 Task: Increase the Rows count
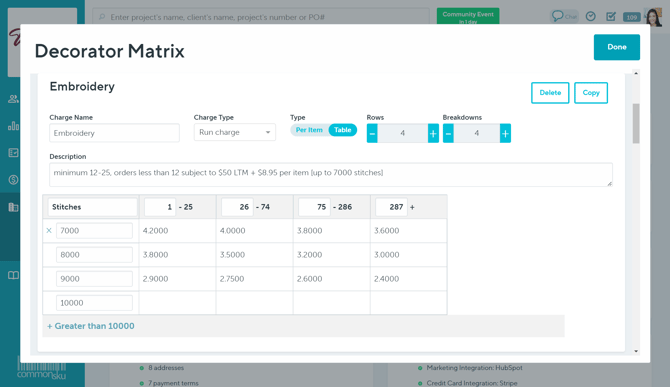coord(433,133)
